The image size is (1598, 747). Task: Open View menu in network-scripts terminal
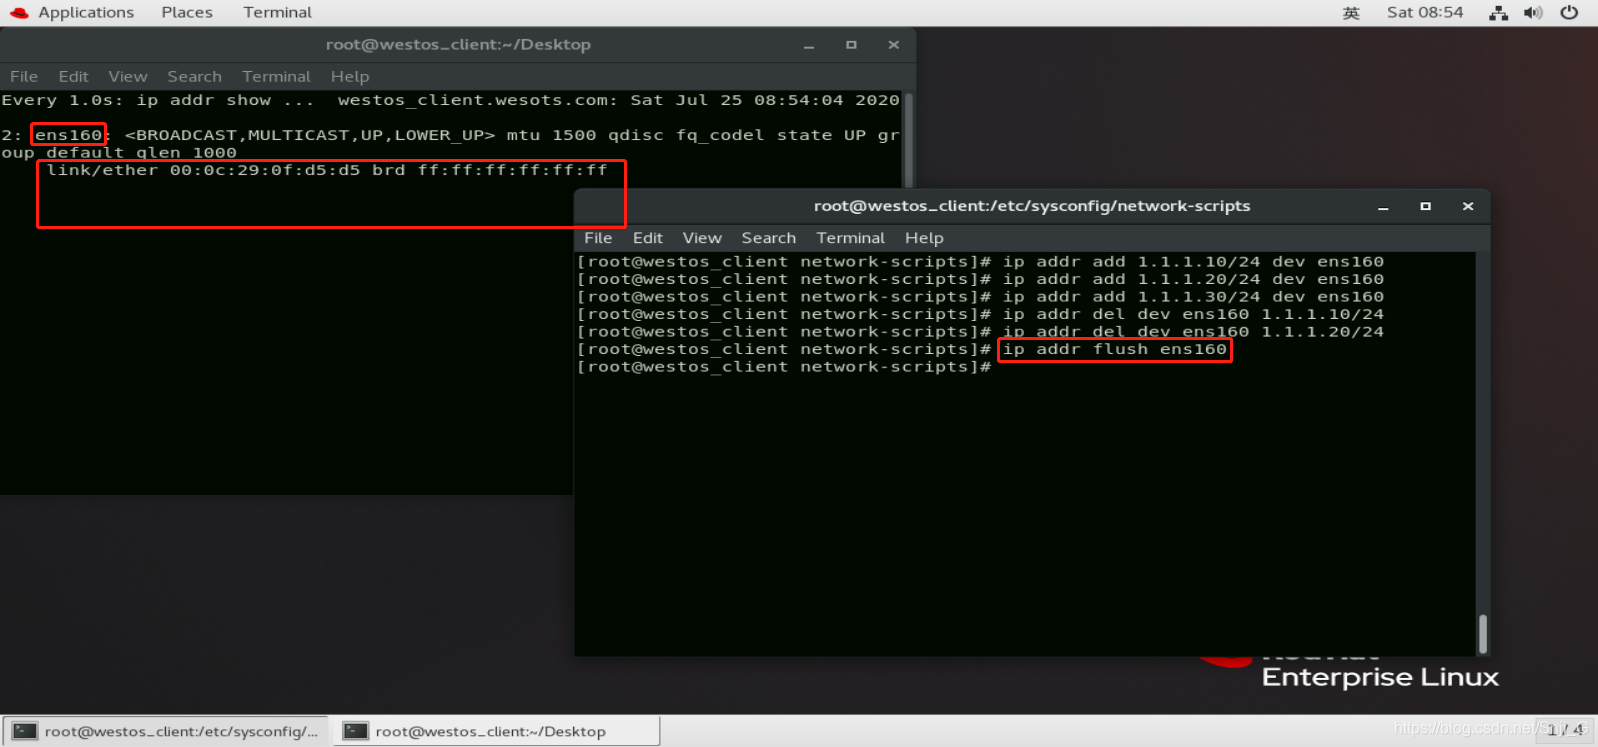coord(702,238)
